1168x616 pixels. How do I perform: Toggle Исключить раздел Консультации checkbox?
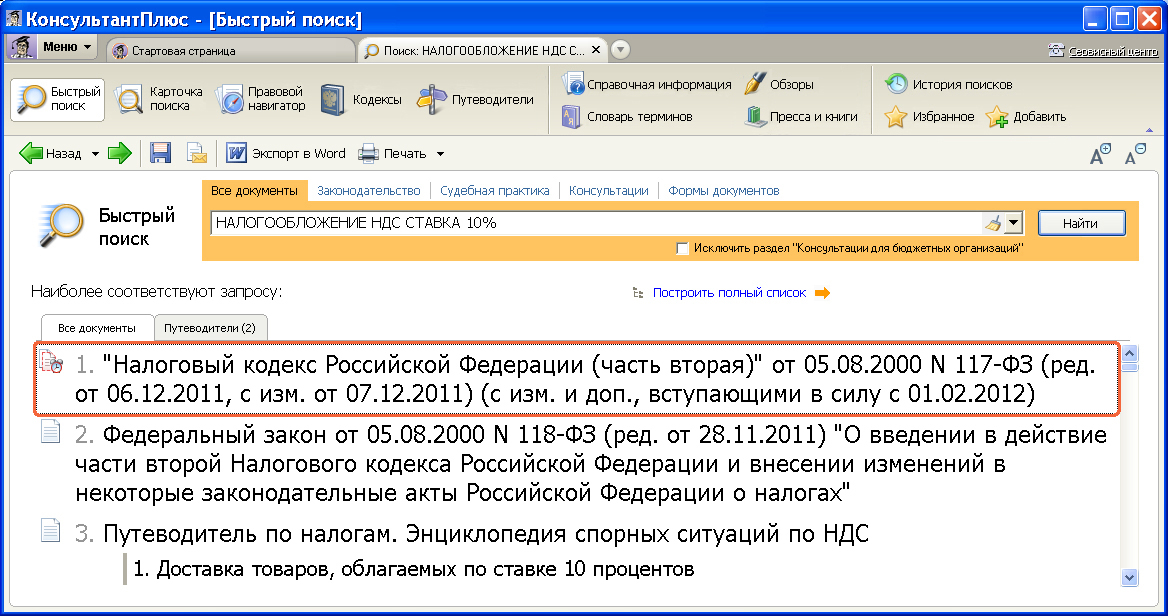tap(682, 248)
